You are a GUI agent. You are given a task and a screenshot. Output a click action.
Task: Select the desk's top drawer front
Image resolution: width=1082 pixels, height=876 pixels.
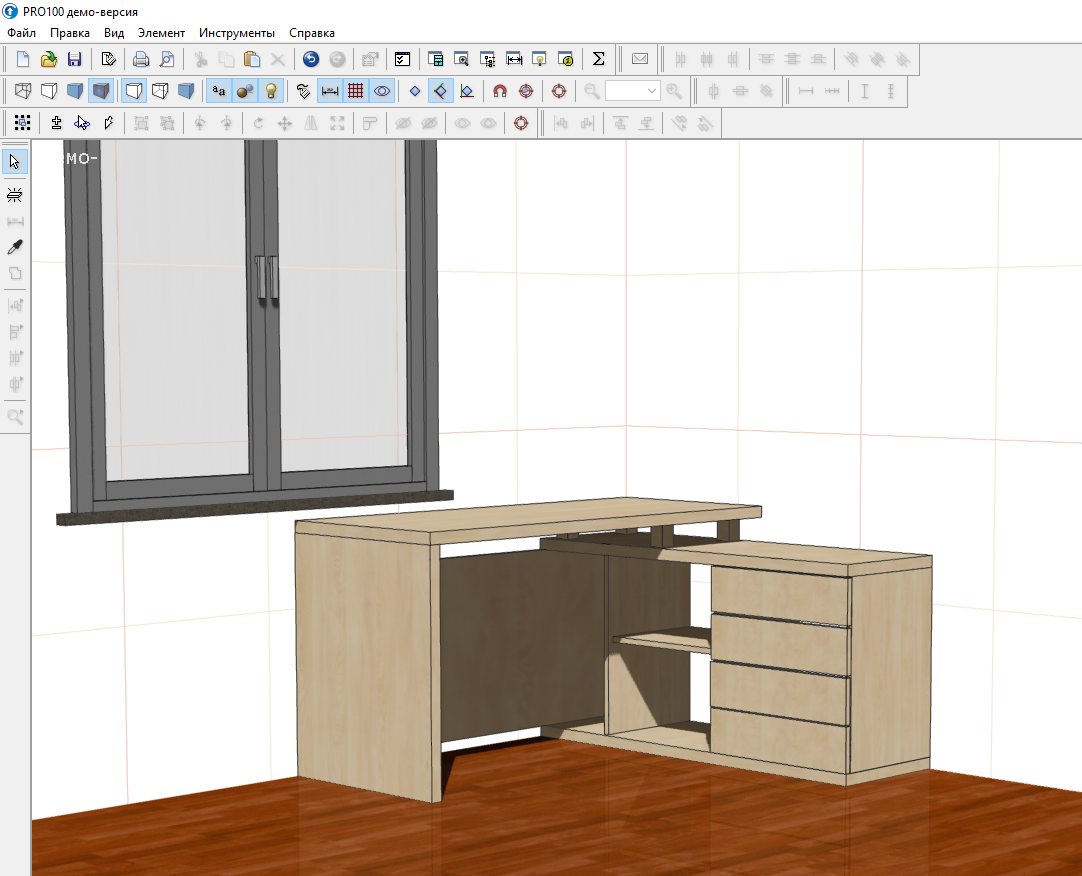780,595
